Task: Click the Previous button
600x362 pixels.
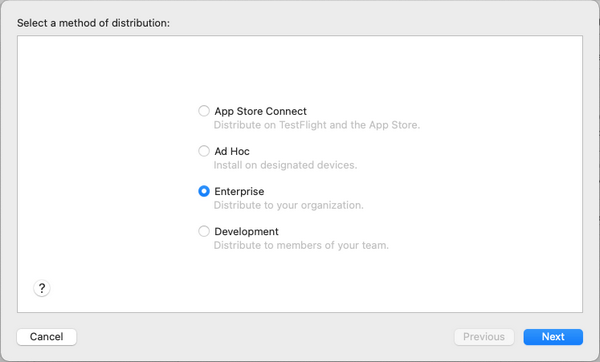Action: [x=484, y=337]
